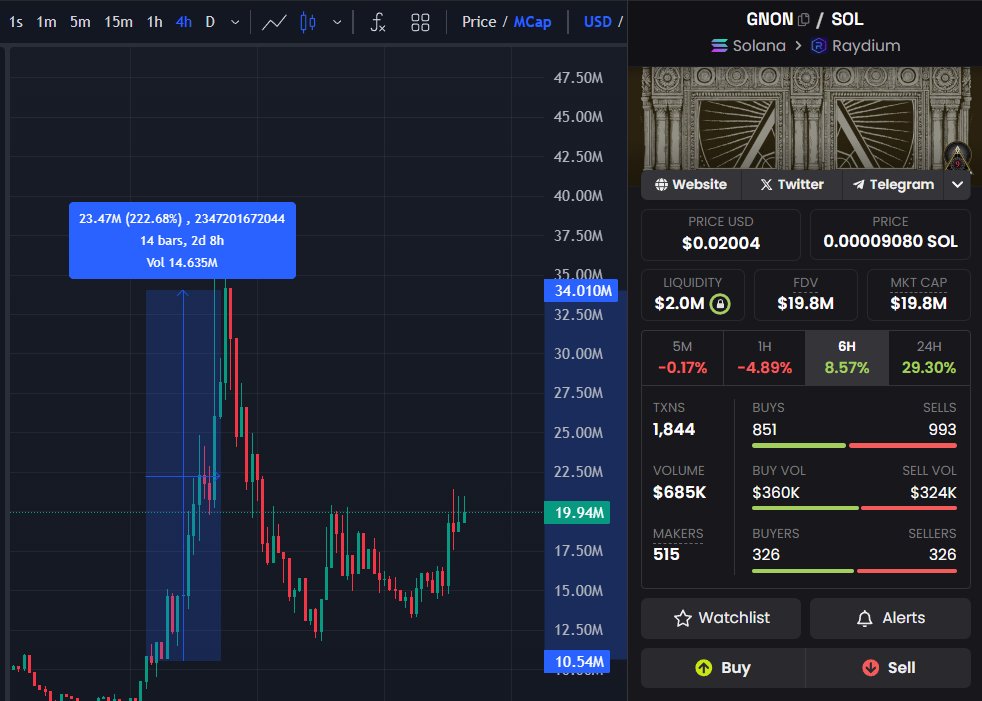Screen dimensions: 982x701
Task: Click the MAKERS label
Action: click(678, 534)
